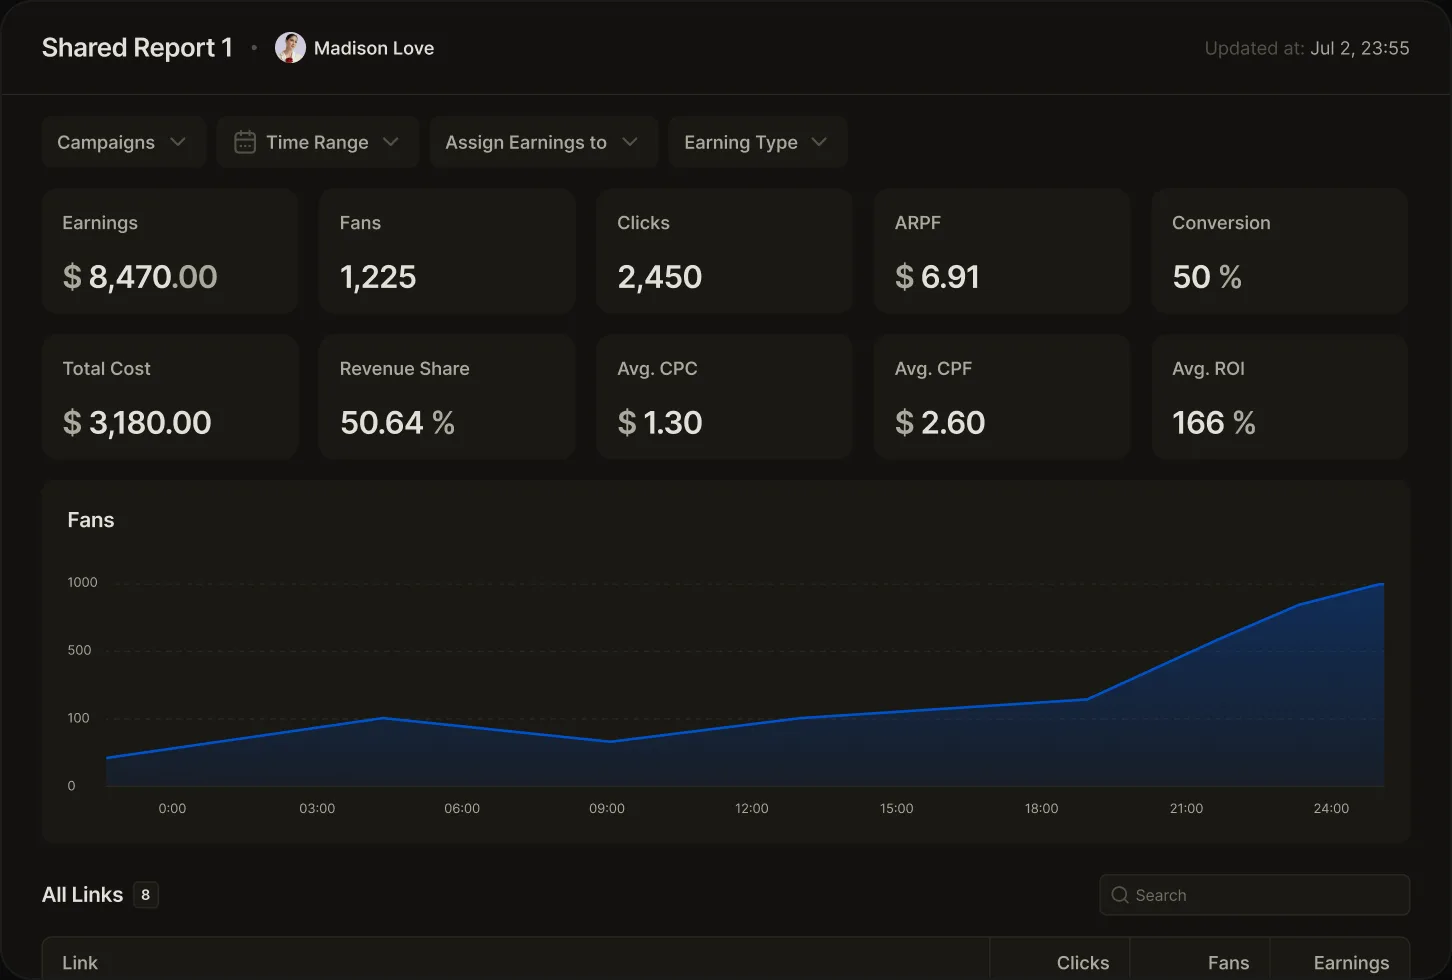
Task: Click the 18:00 label on chart axis
Action: click(1041, 808)
